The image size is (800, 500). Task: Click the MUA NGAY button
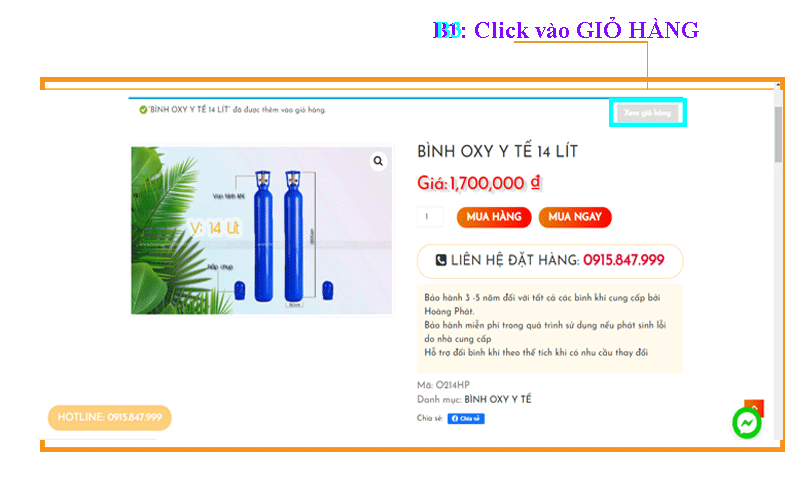point(575,217)
